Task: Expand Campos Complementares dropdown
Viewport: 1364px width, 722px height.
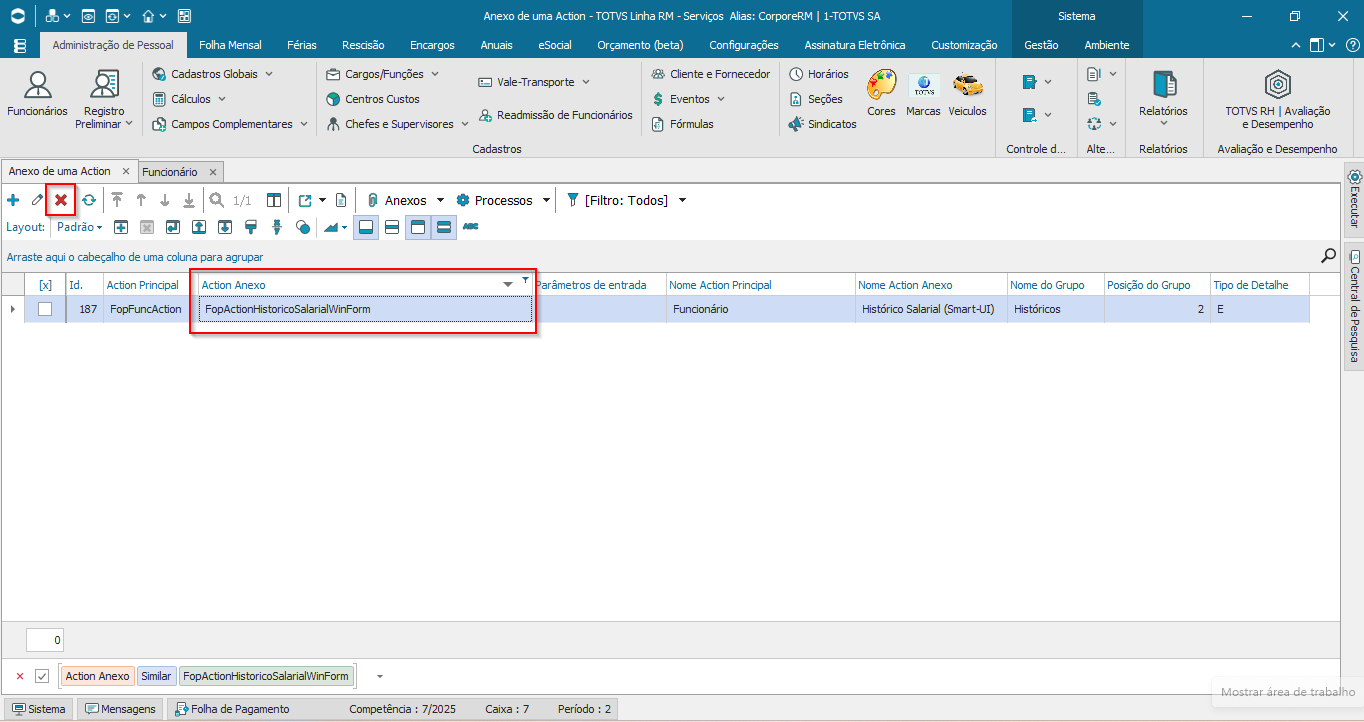Action: click(303, 124)
